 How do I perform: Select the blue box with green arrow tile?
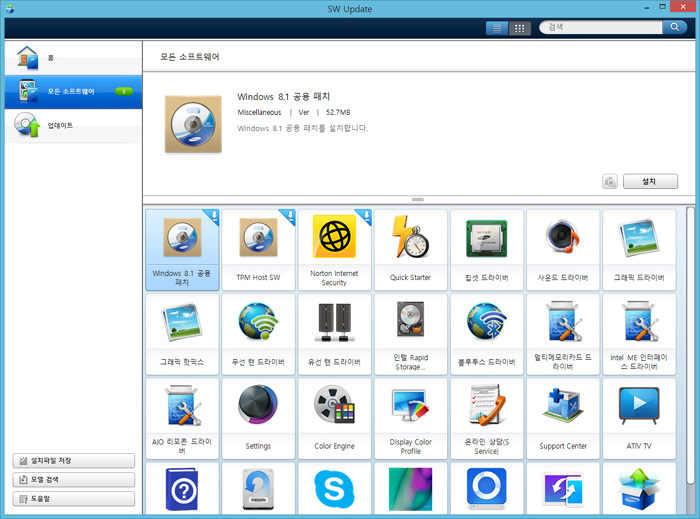[x=639, y=489]
